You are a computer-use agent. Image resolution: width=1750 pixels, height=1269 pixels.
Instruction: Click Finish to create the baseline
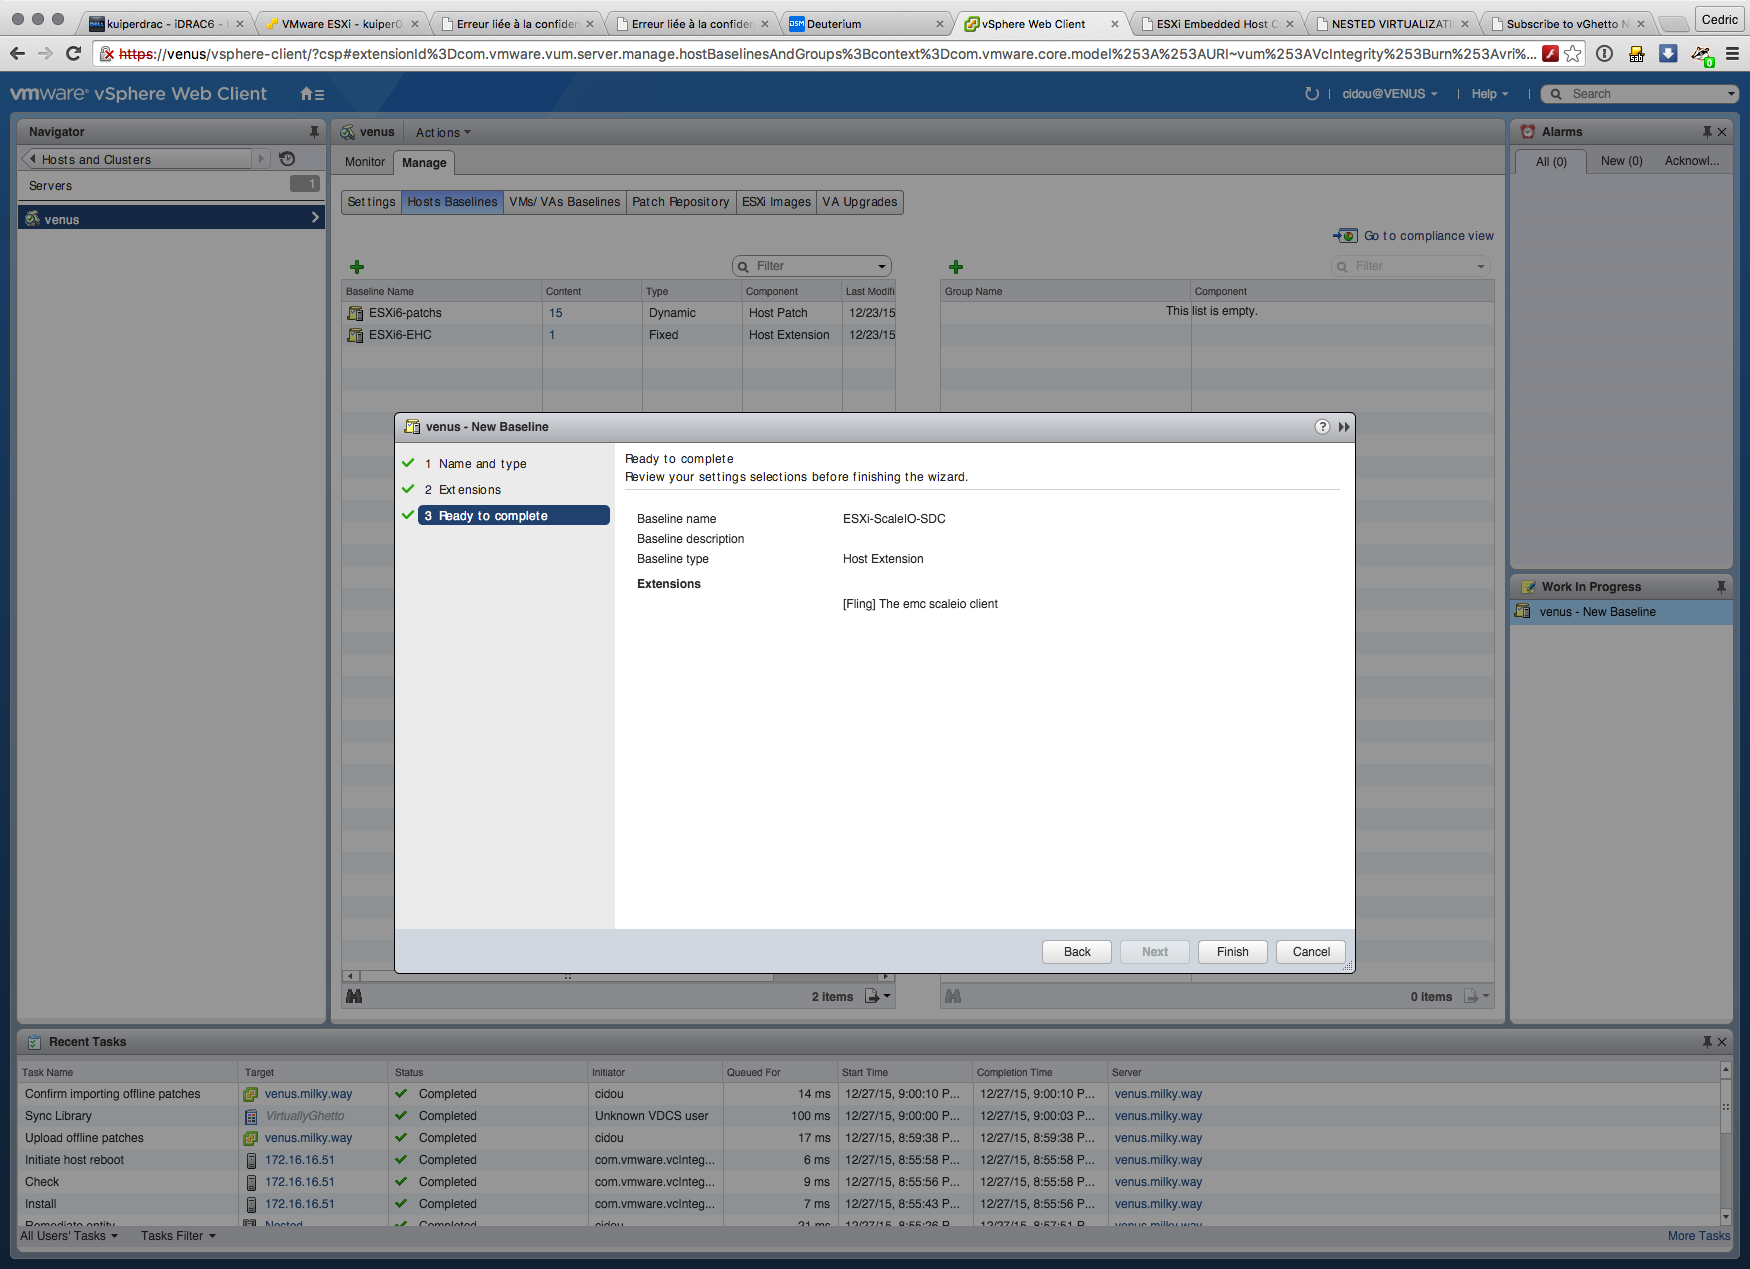pos(1232,952)
